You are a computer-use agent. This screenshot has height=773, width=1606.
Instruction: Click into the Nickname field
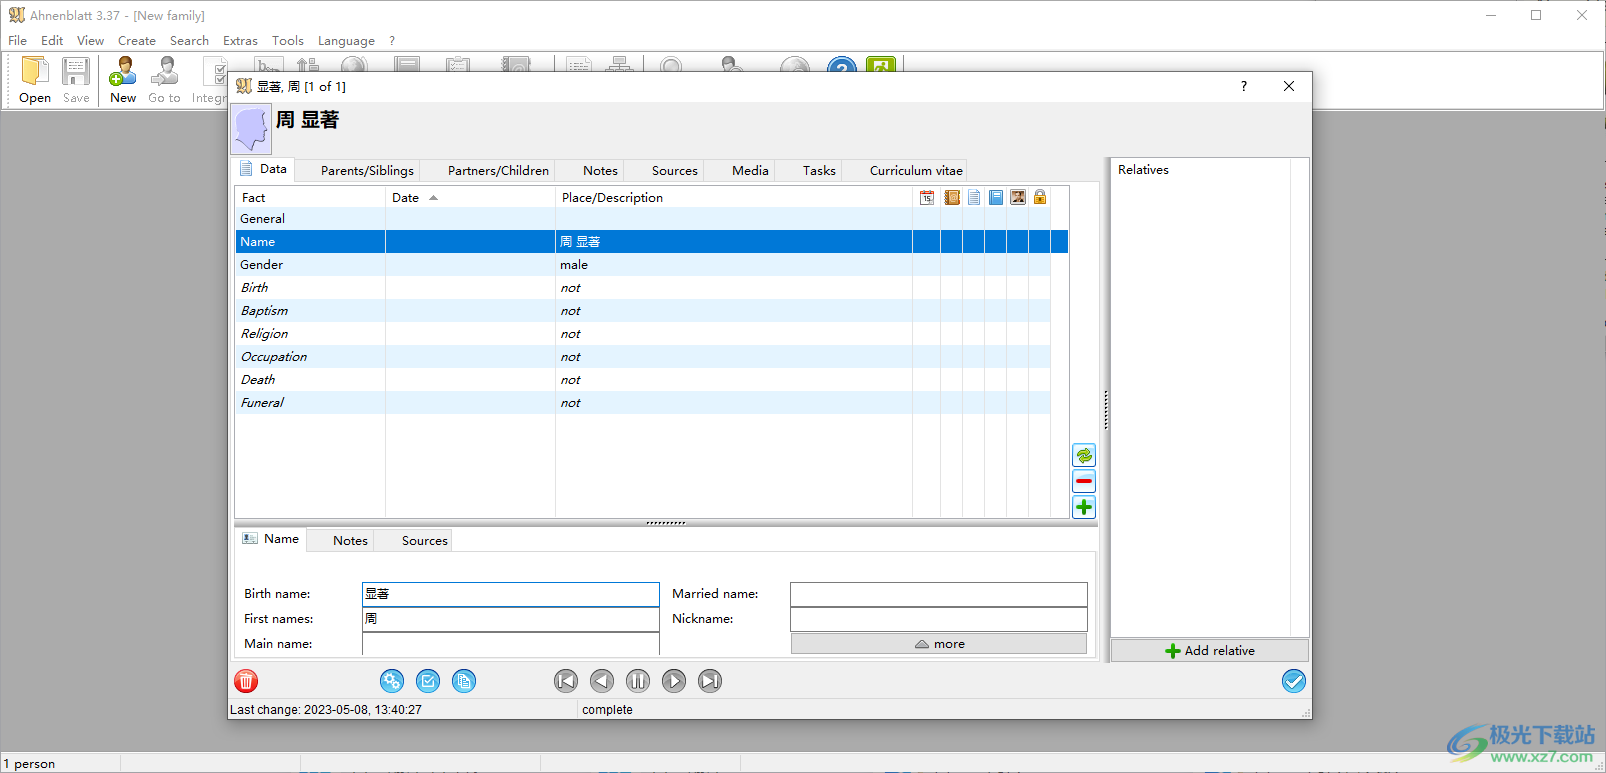click(938, 619)
